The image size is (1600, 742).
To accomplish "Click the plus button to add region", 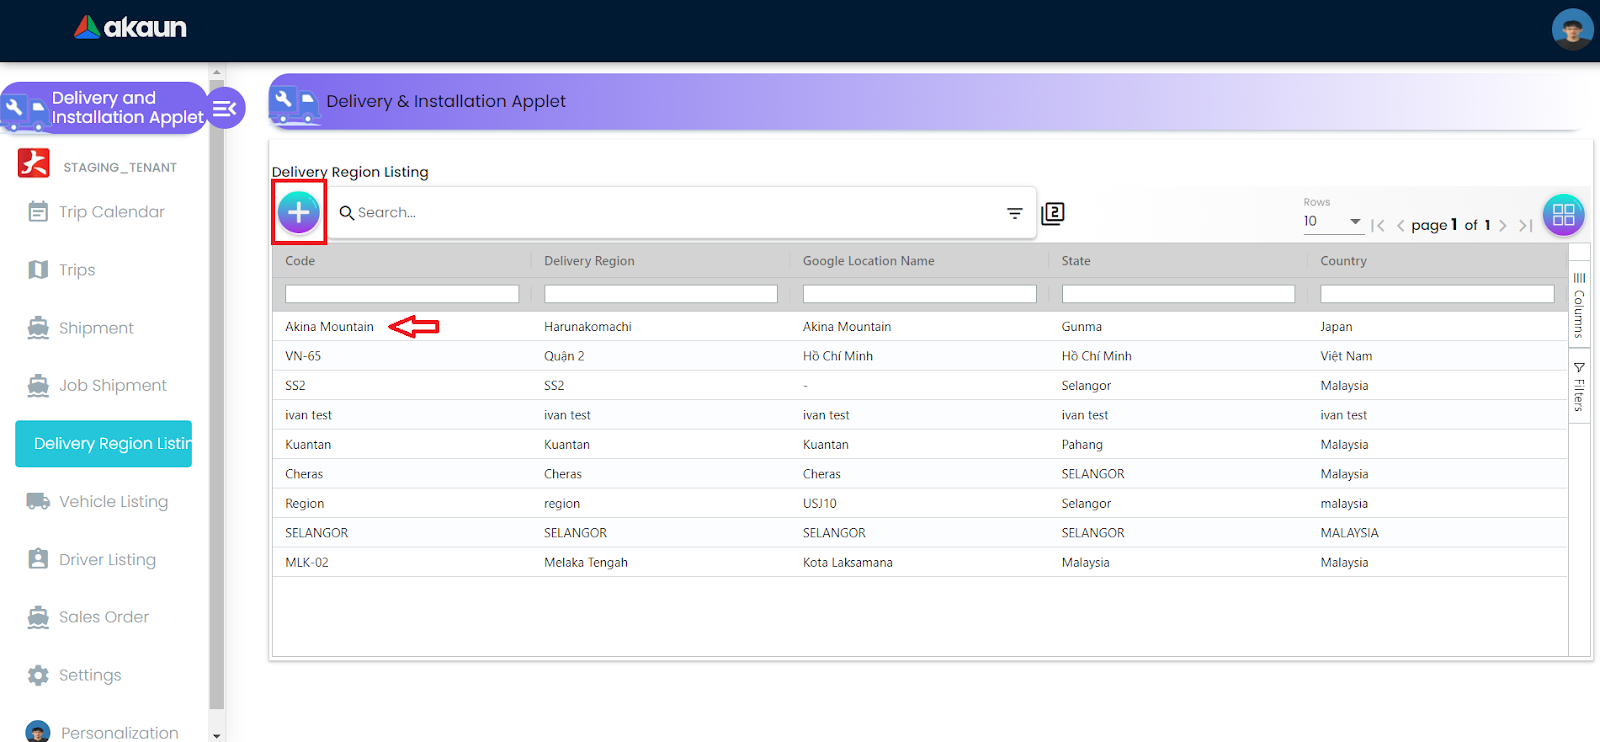I will pos(298,212).
